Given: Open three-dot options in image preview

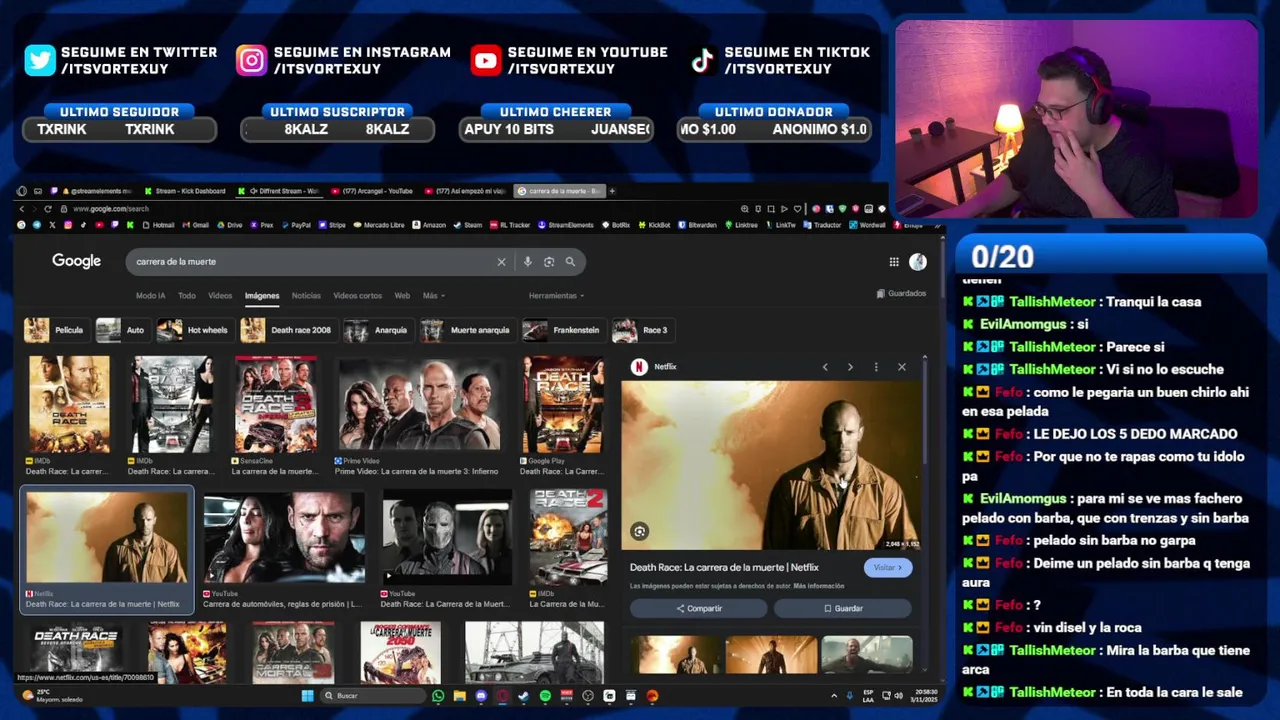Looking at the screenshot, I should coord(876,367).
